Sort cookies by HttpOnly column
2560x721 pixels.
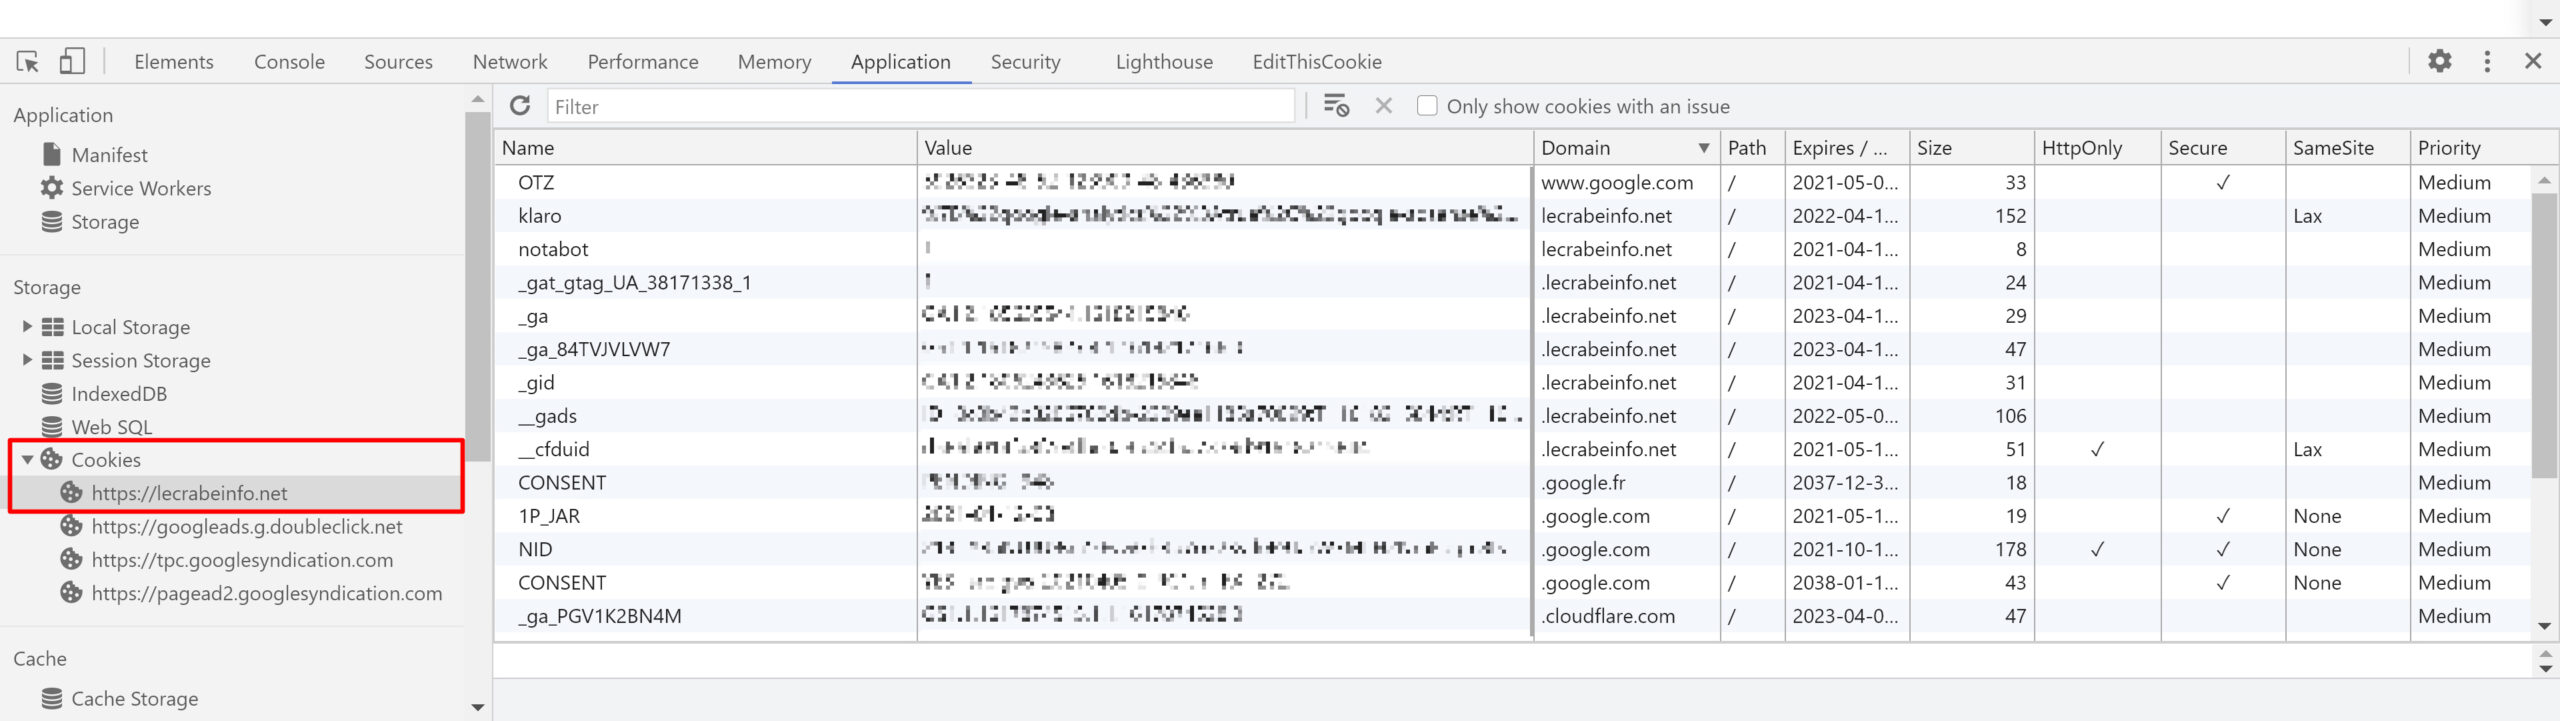tap(2097, 148)
